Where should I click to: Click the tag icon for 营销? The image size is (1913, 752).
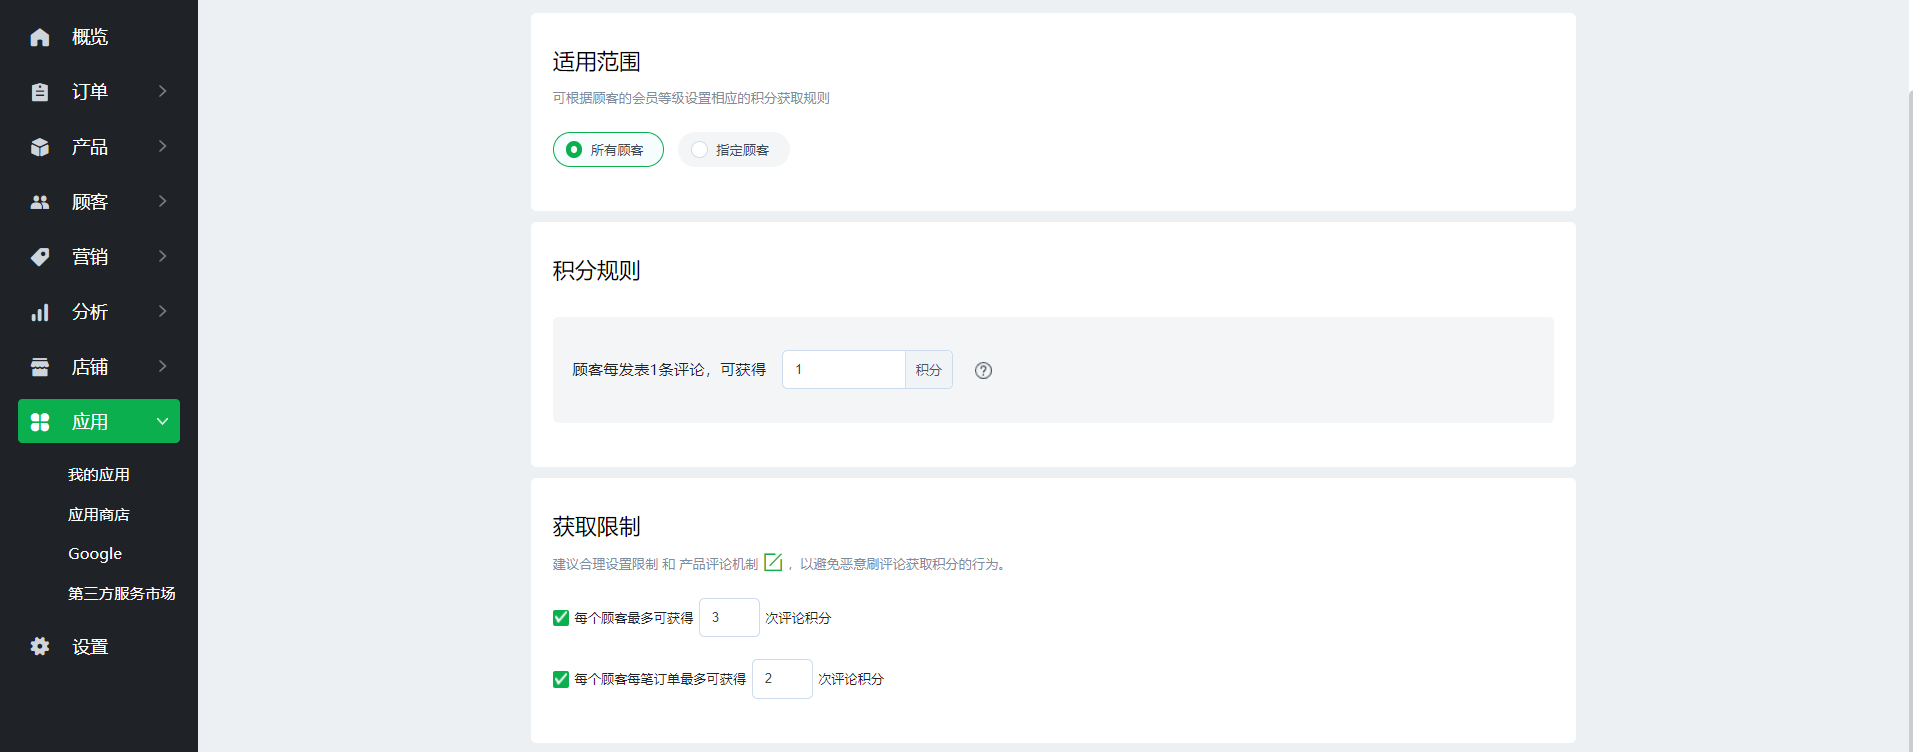click(40, 257)
